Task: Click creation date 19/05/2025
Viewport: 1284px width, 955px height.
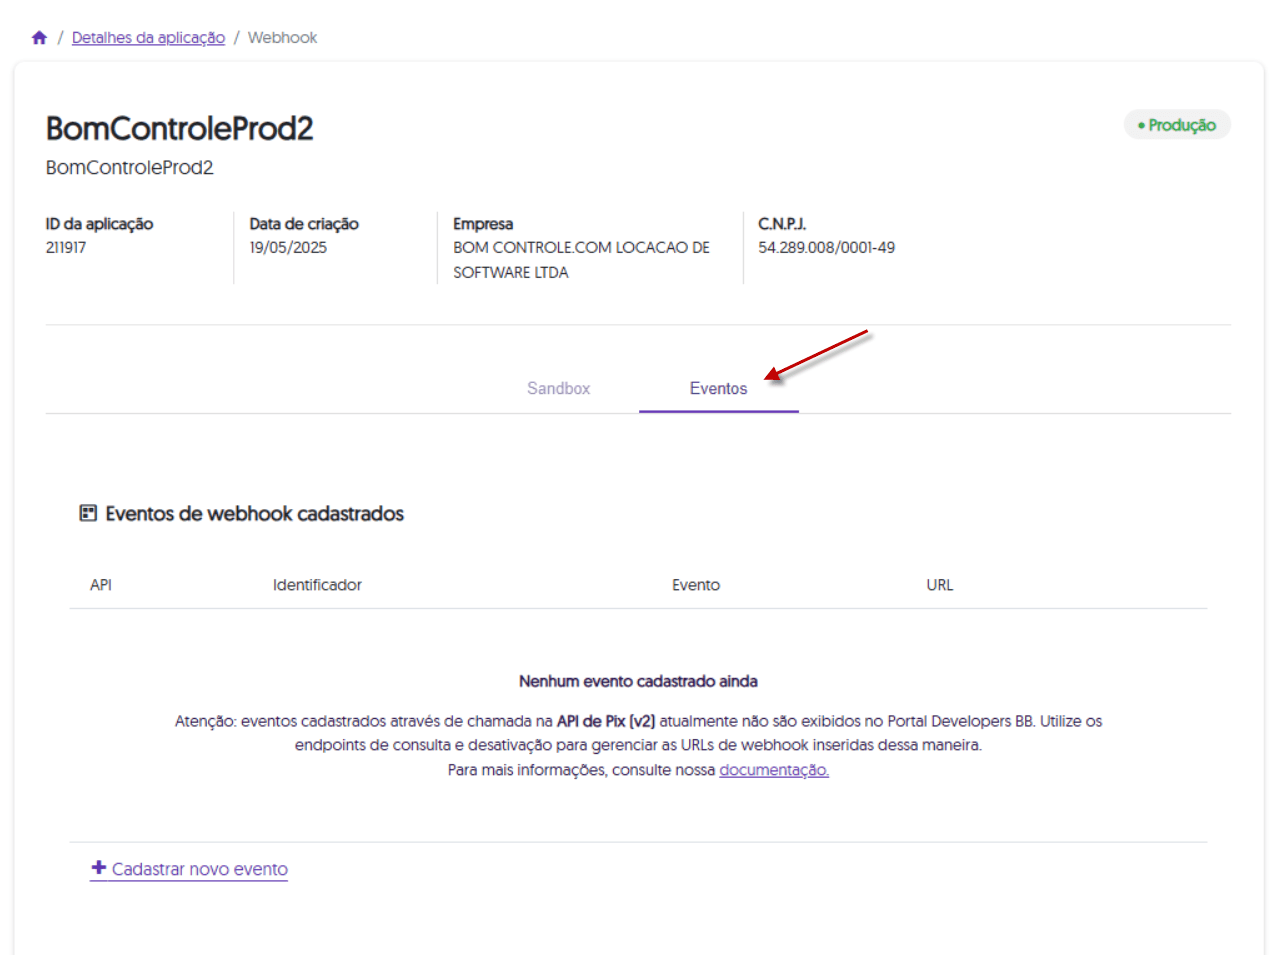Action: pyautogui.click(x=288, y=247)
